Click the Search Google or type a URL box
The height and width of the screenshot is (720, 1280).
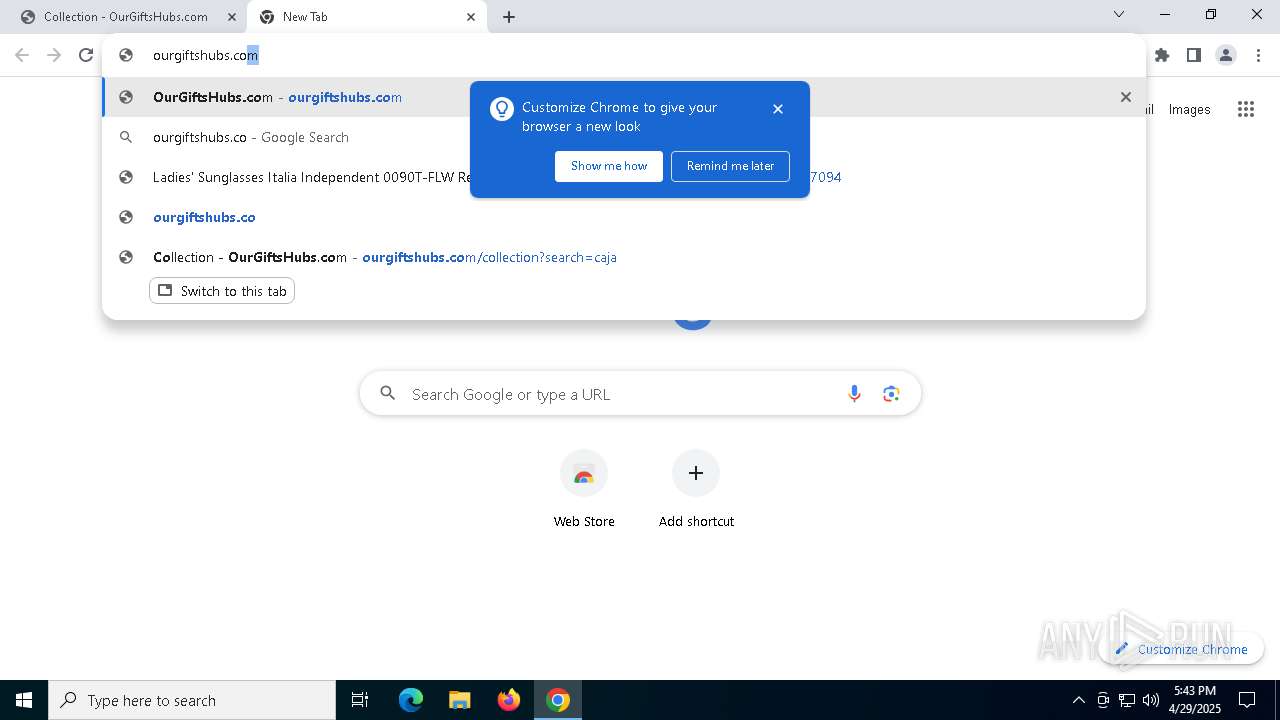[x=640, y=394]
